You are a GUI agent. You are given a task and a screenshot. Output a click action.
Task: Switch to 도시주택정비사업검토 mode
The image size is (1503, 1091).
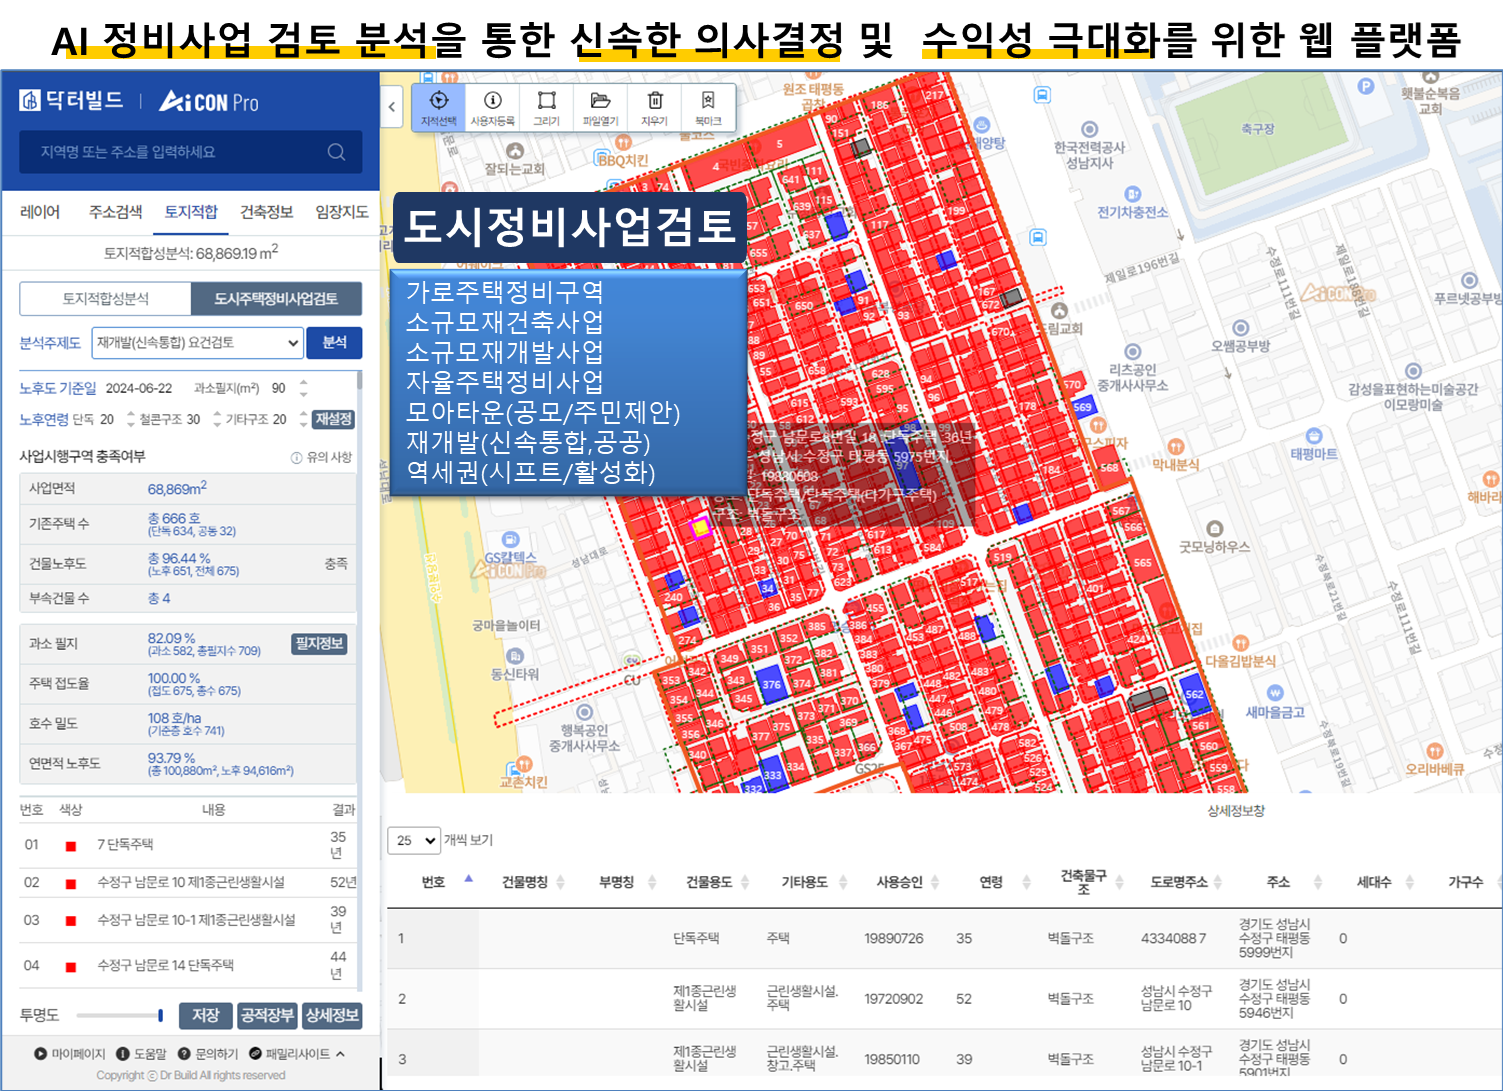click(276, 298)
